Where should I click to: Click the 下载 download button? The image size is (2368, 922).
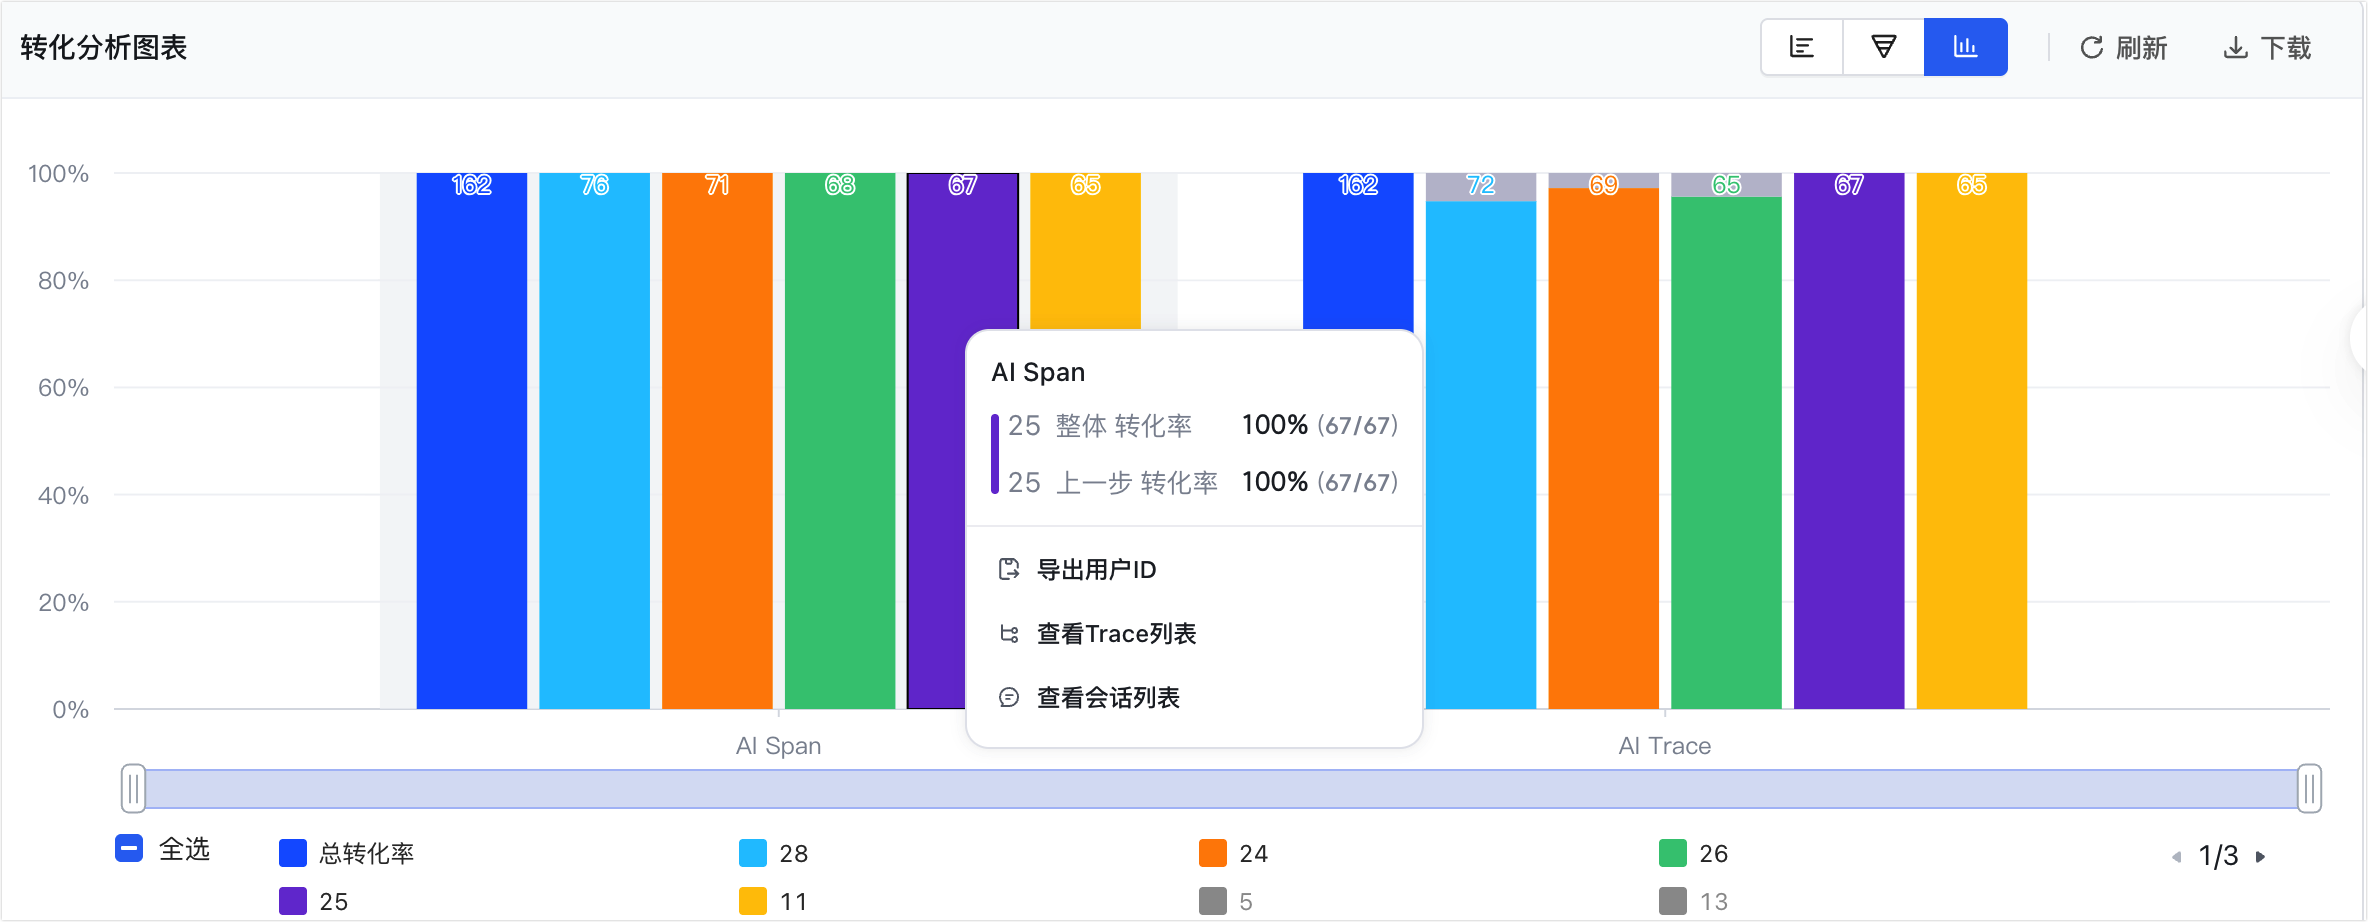tap(2267, 48)
